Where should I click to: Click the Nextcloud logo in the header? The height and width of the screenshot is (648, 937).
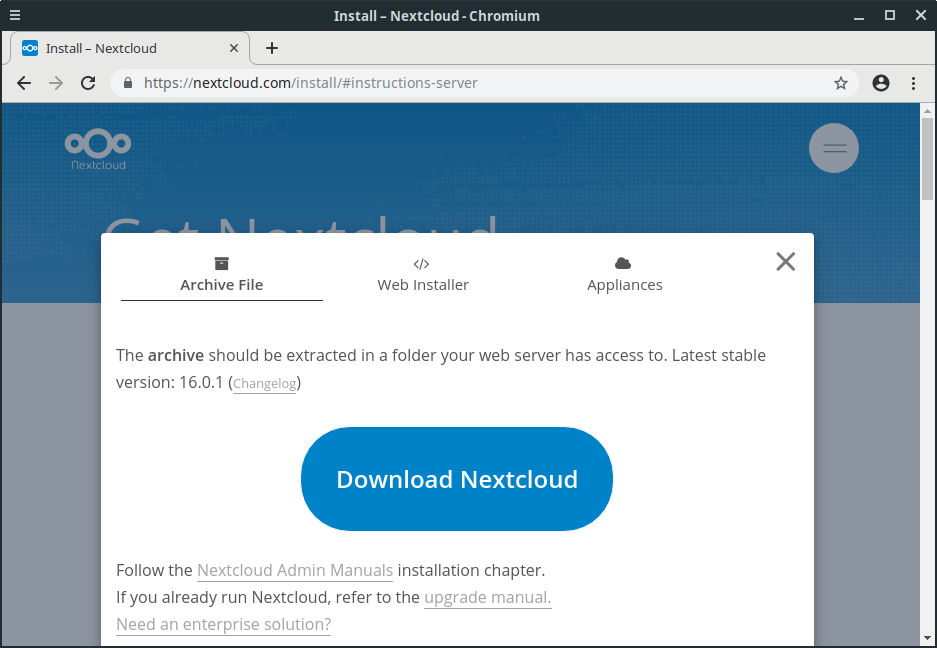(97, 147)
